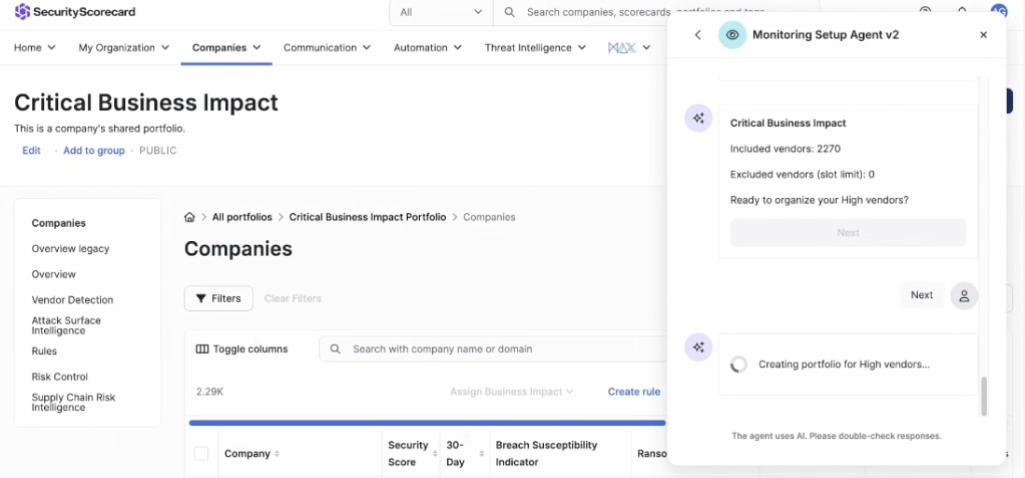1025x478 pixels.
Task: Click the agent chat vertical scrollbar
Action: (x=984, y=396)
